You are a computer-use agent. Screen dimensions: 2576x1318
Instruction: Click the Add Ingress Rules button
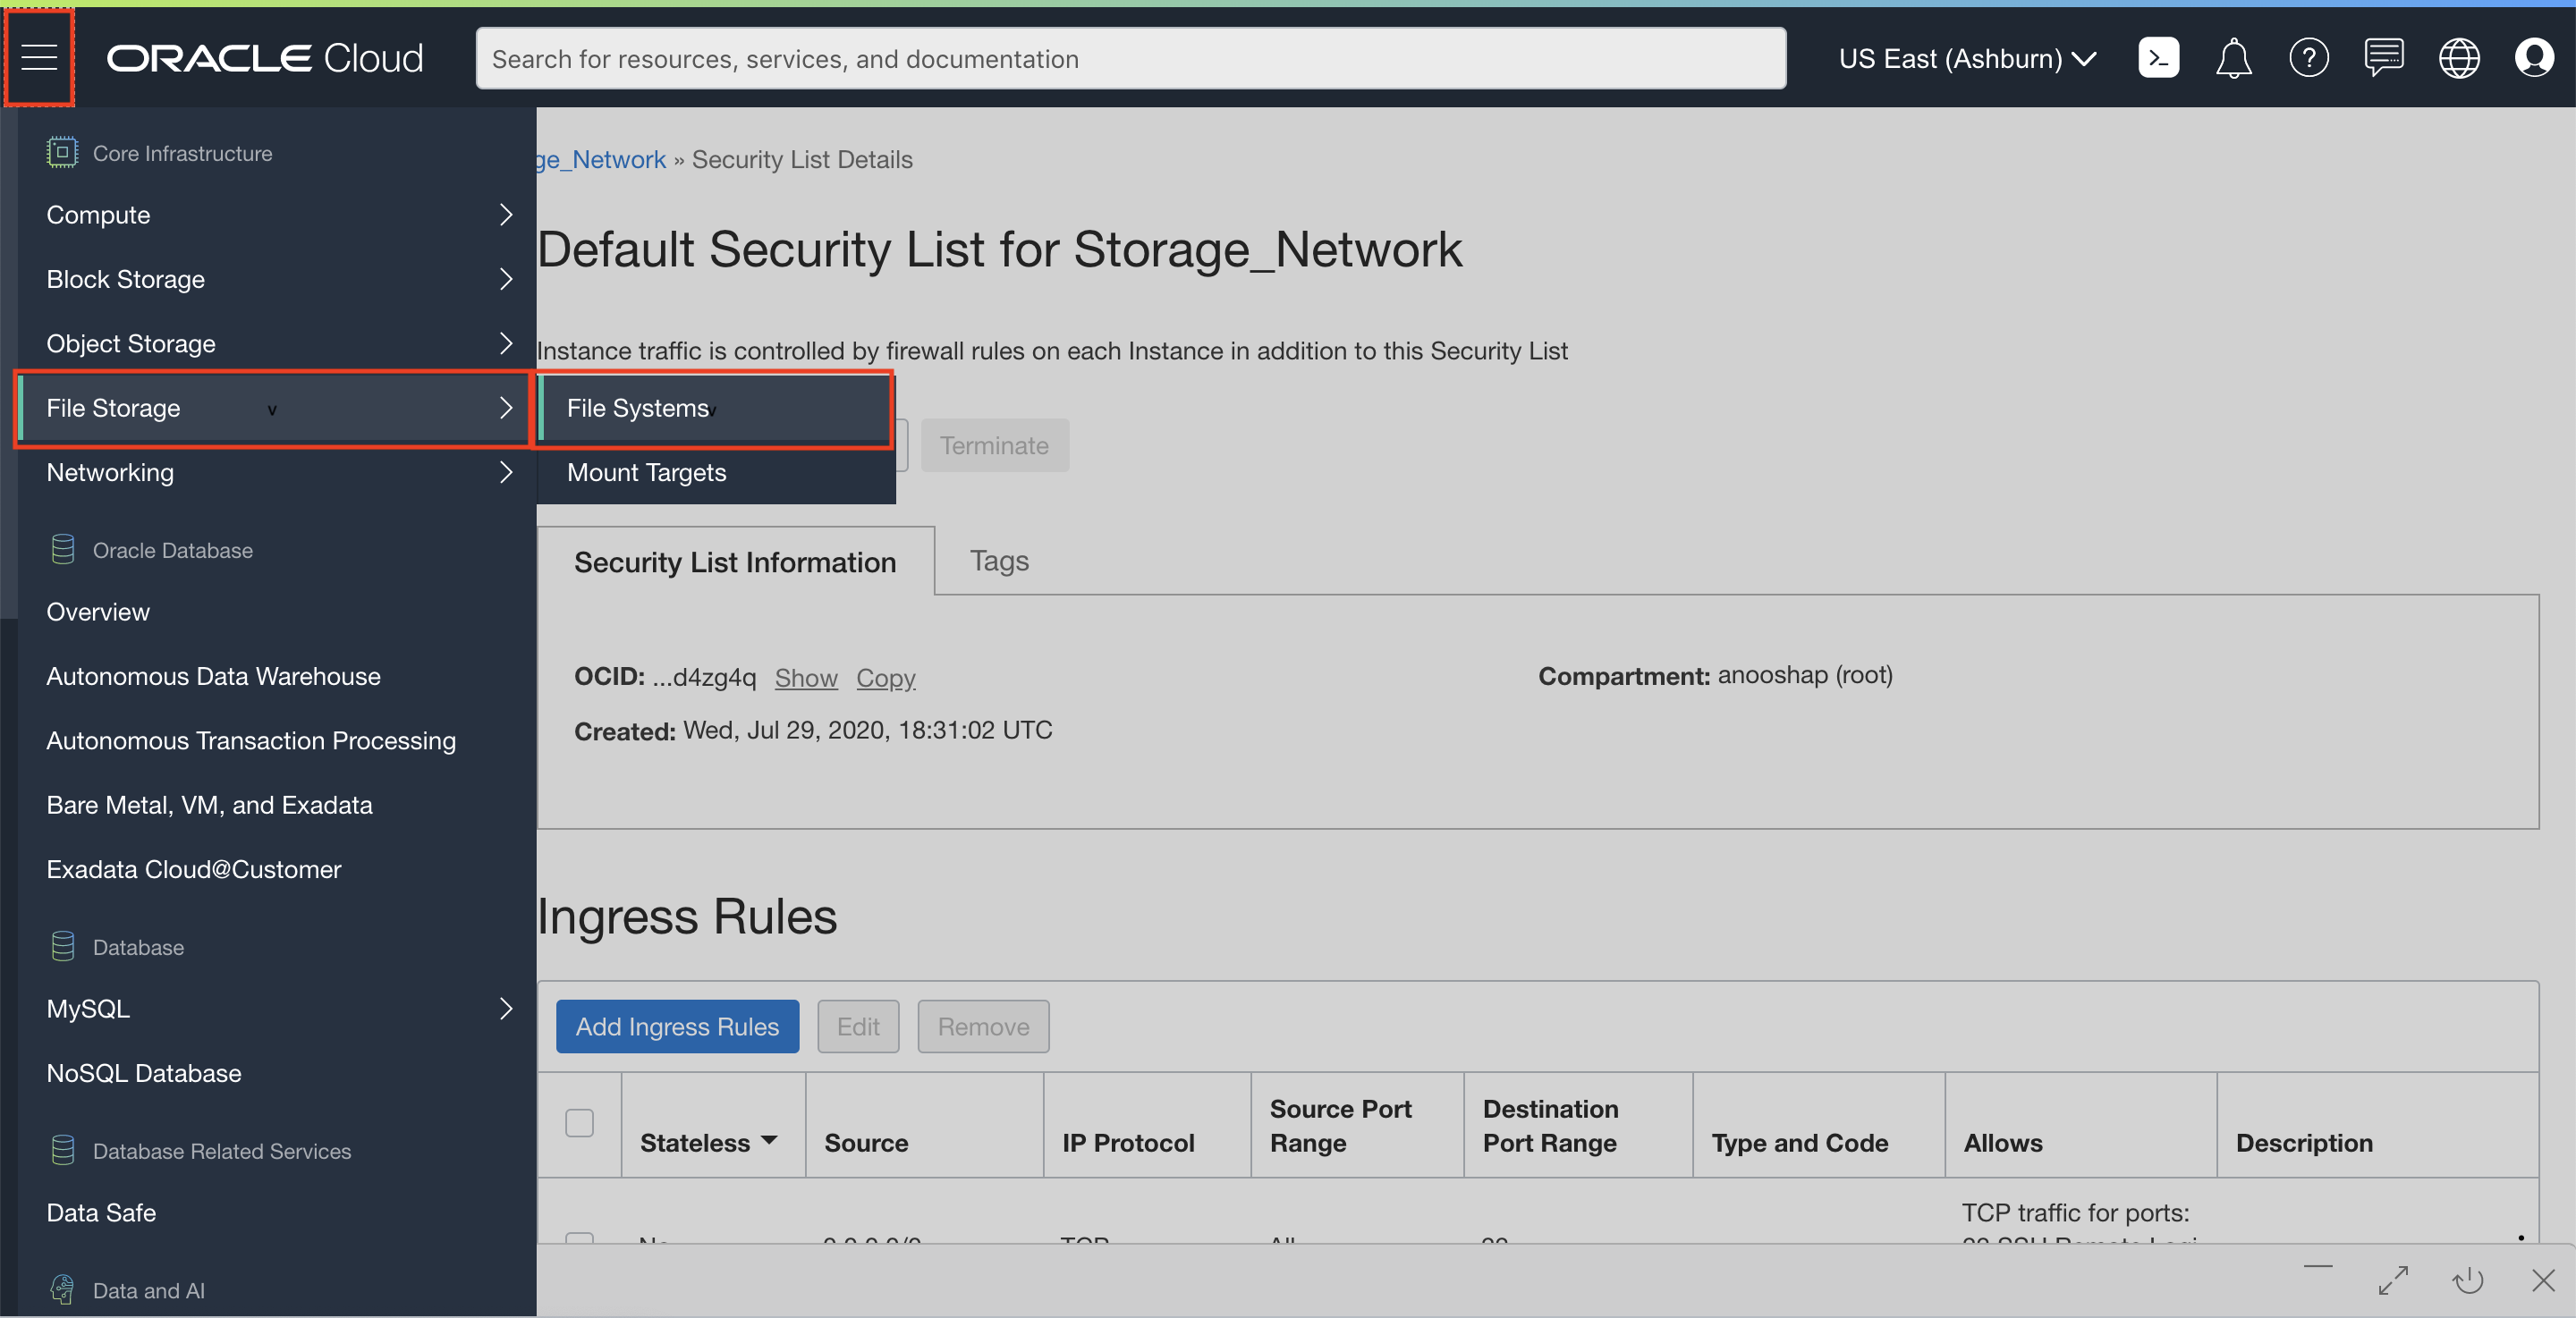(x=677, y=1027)
